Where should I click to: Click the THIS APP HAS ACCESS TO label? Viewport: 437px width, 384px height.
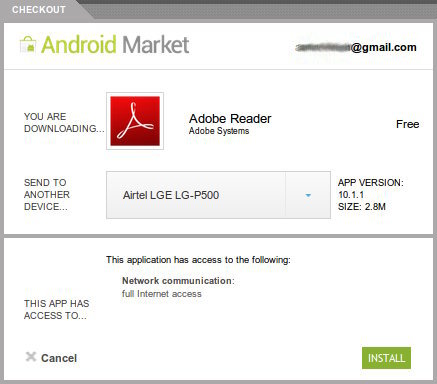pos(56,310)
